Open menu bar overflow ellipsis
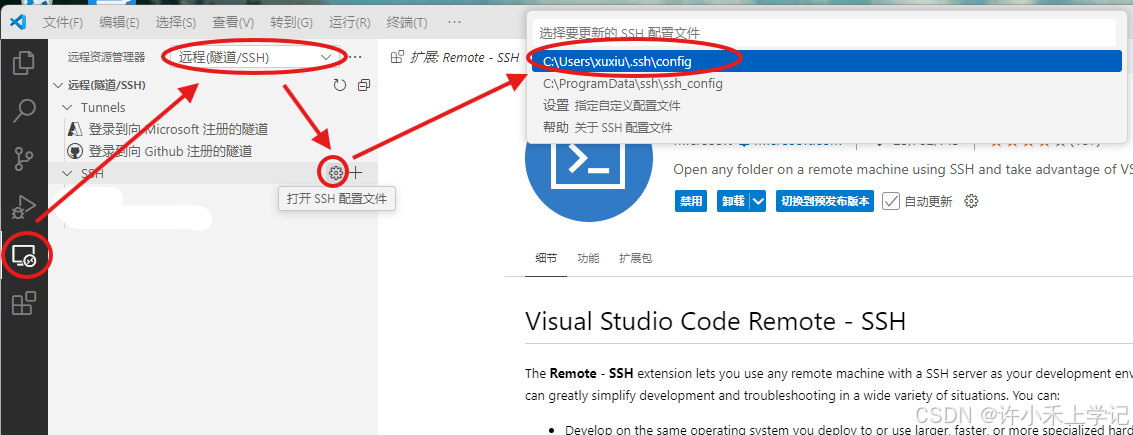The width and height of the screenshot is (1133, 435). click(455, 22)
